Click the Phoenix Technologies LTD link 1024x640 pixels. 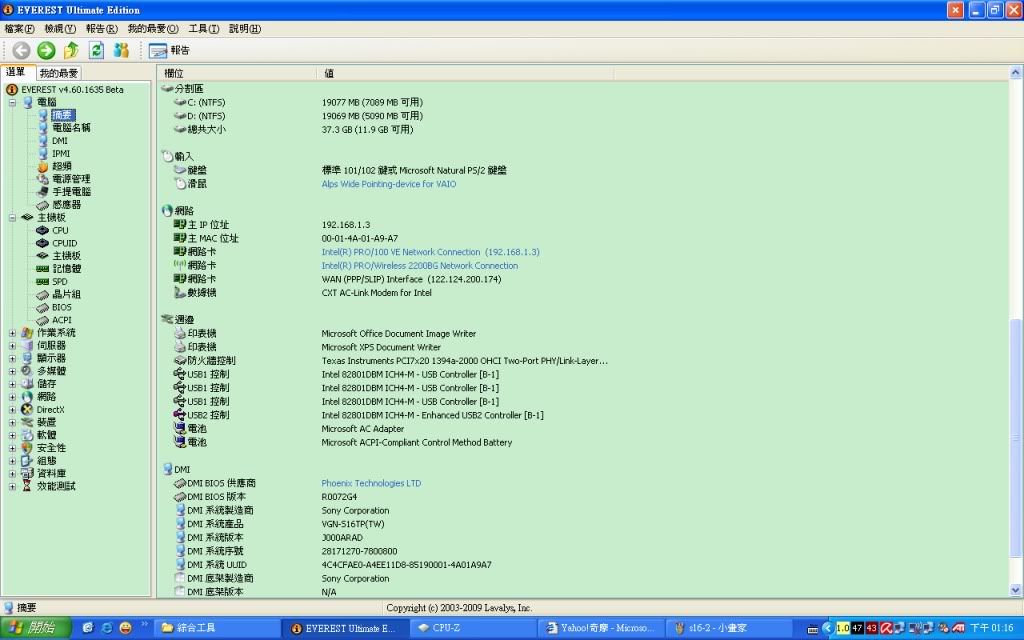[371, 483]
